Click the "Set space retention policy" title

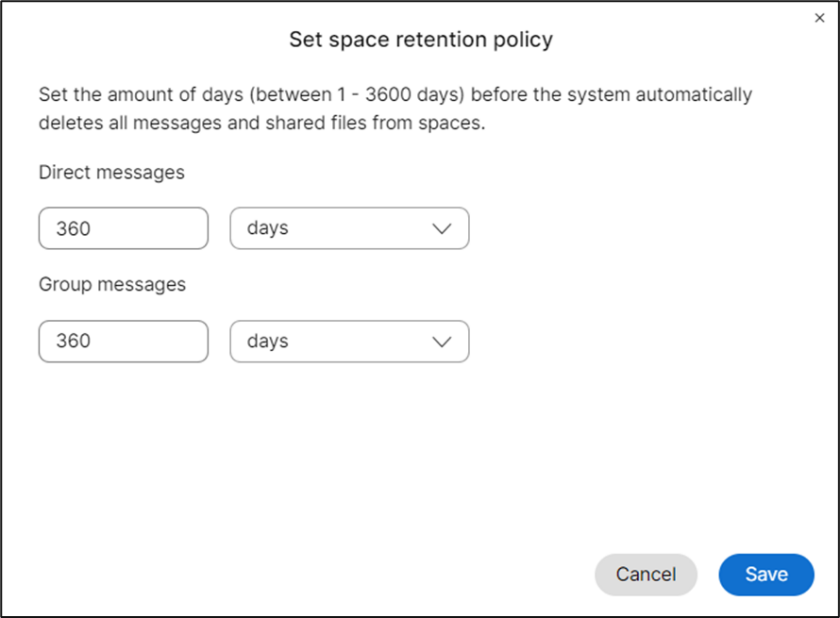pos(420,40)
